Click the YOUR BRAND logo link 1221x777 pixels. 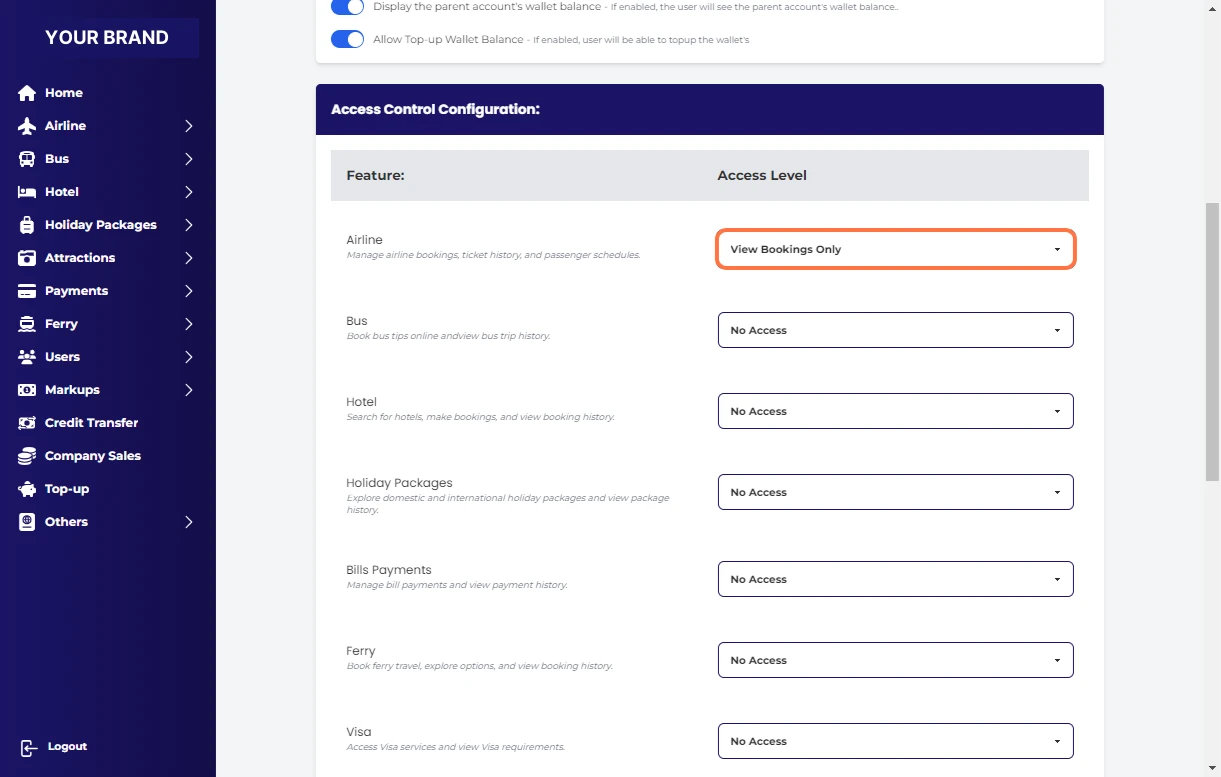[107, 38]
